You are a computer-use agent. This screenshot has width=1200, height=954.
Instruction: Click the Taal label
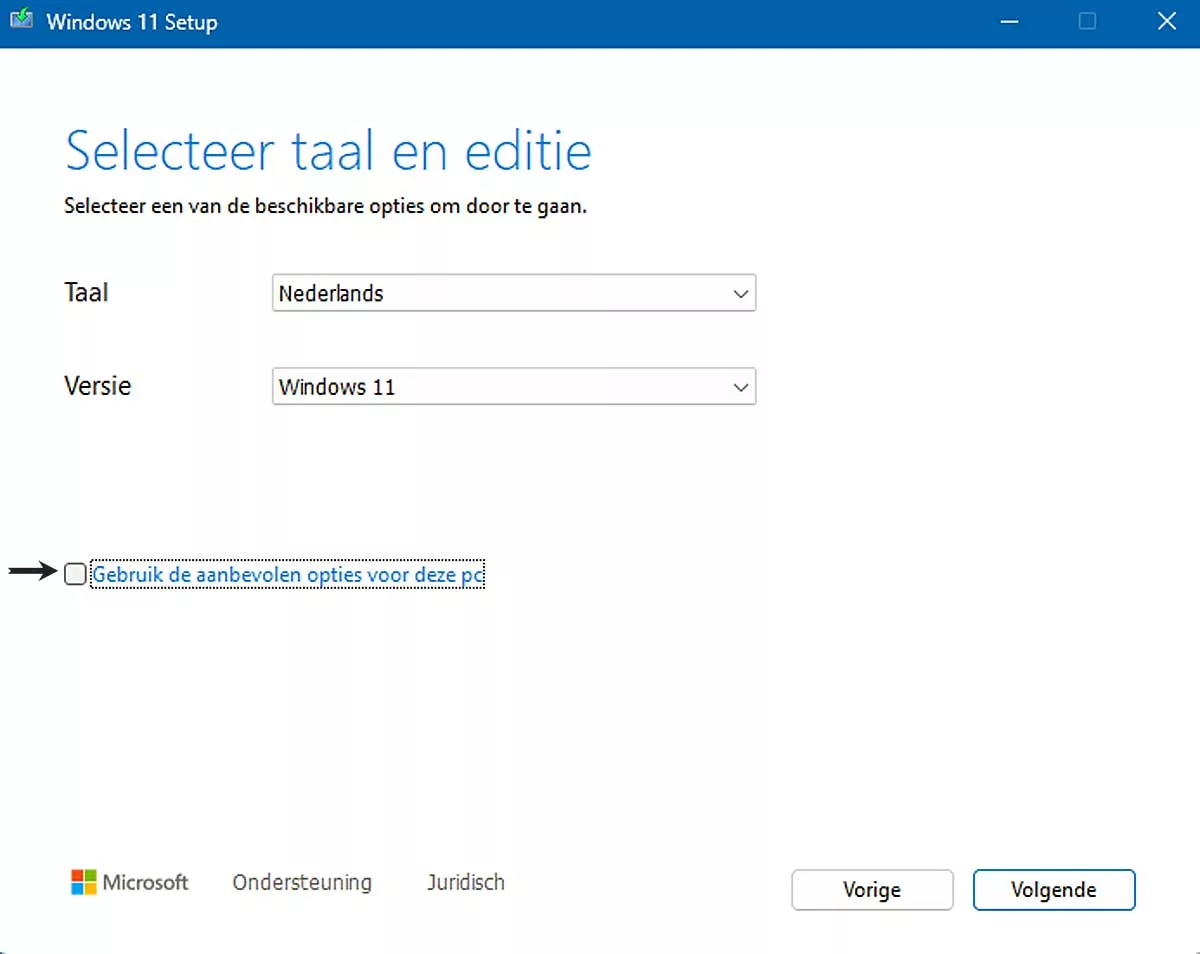(86, 293)
